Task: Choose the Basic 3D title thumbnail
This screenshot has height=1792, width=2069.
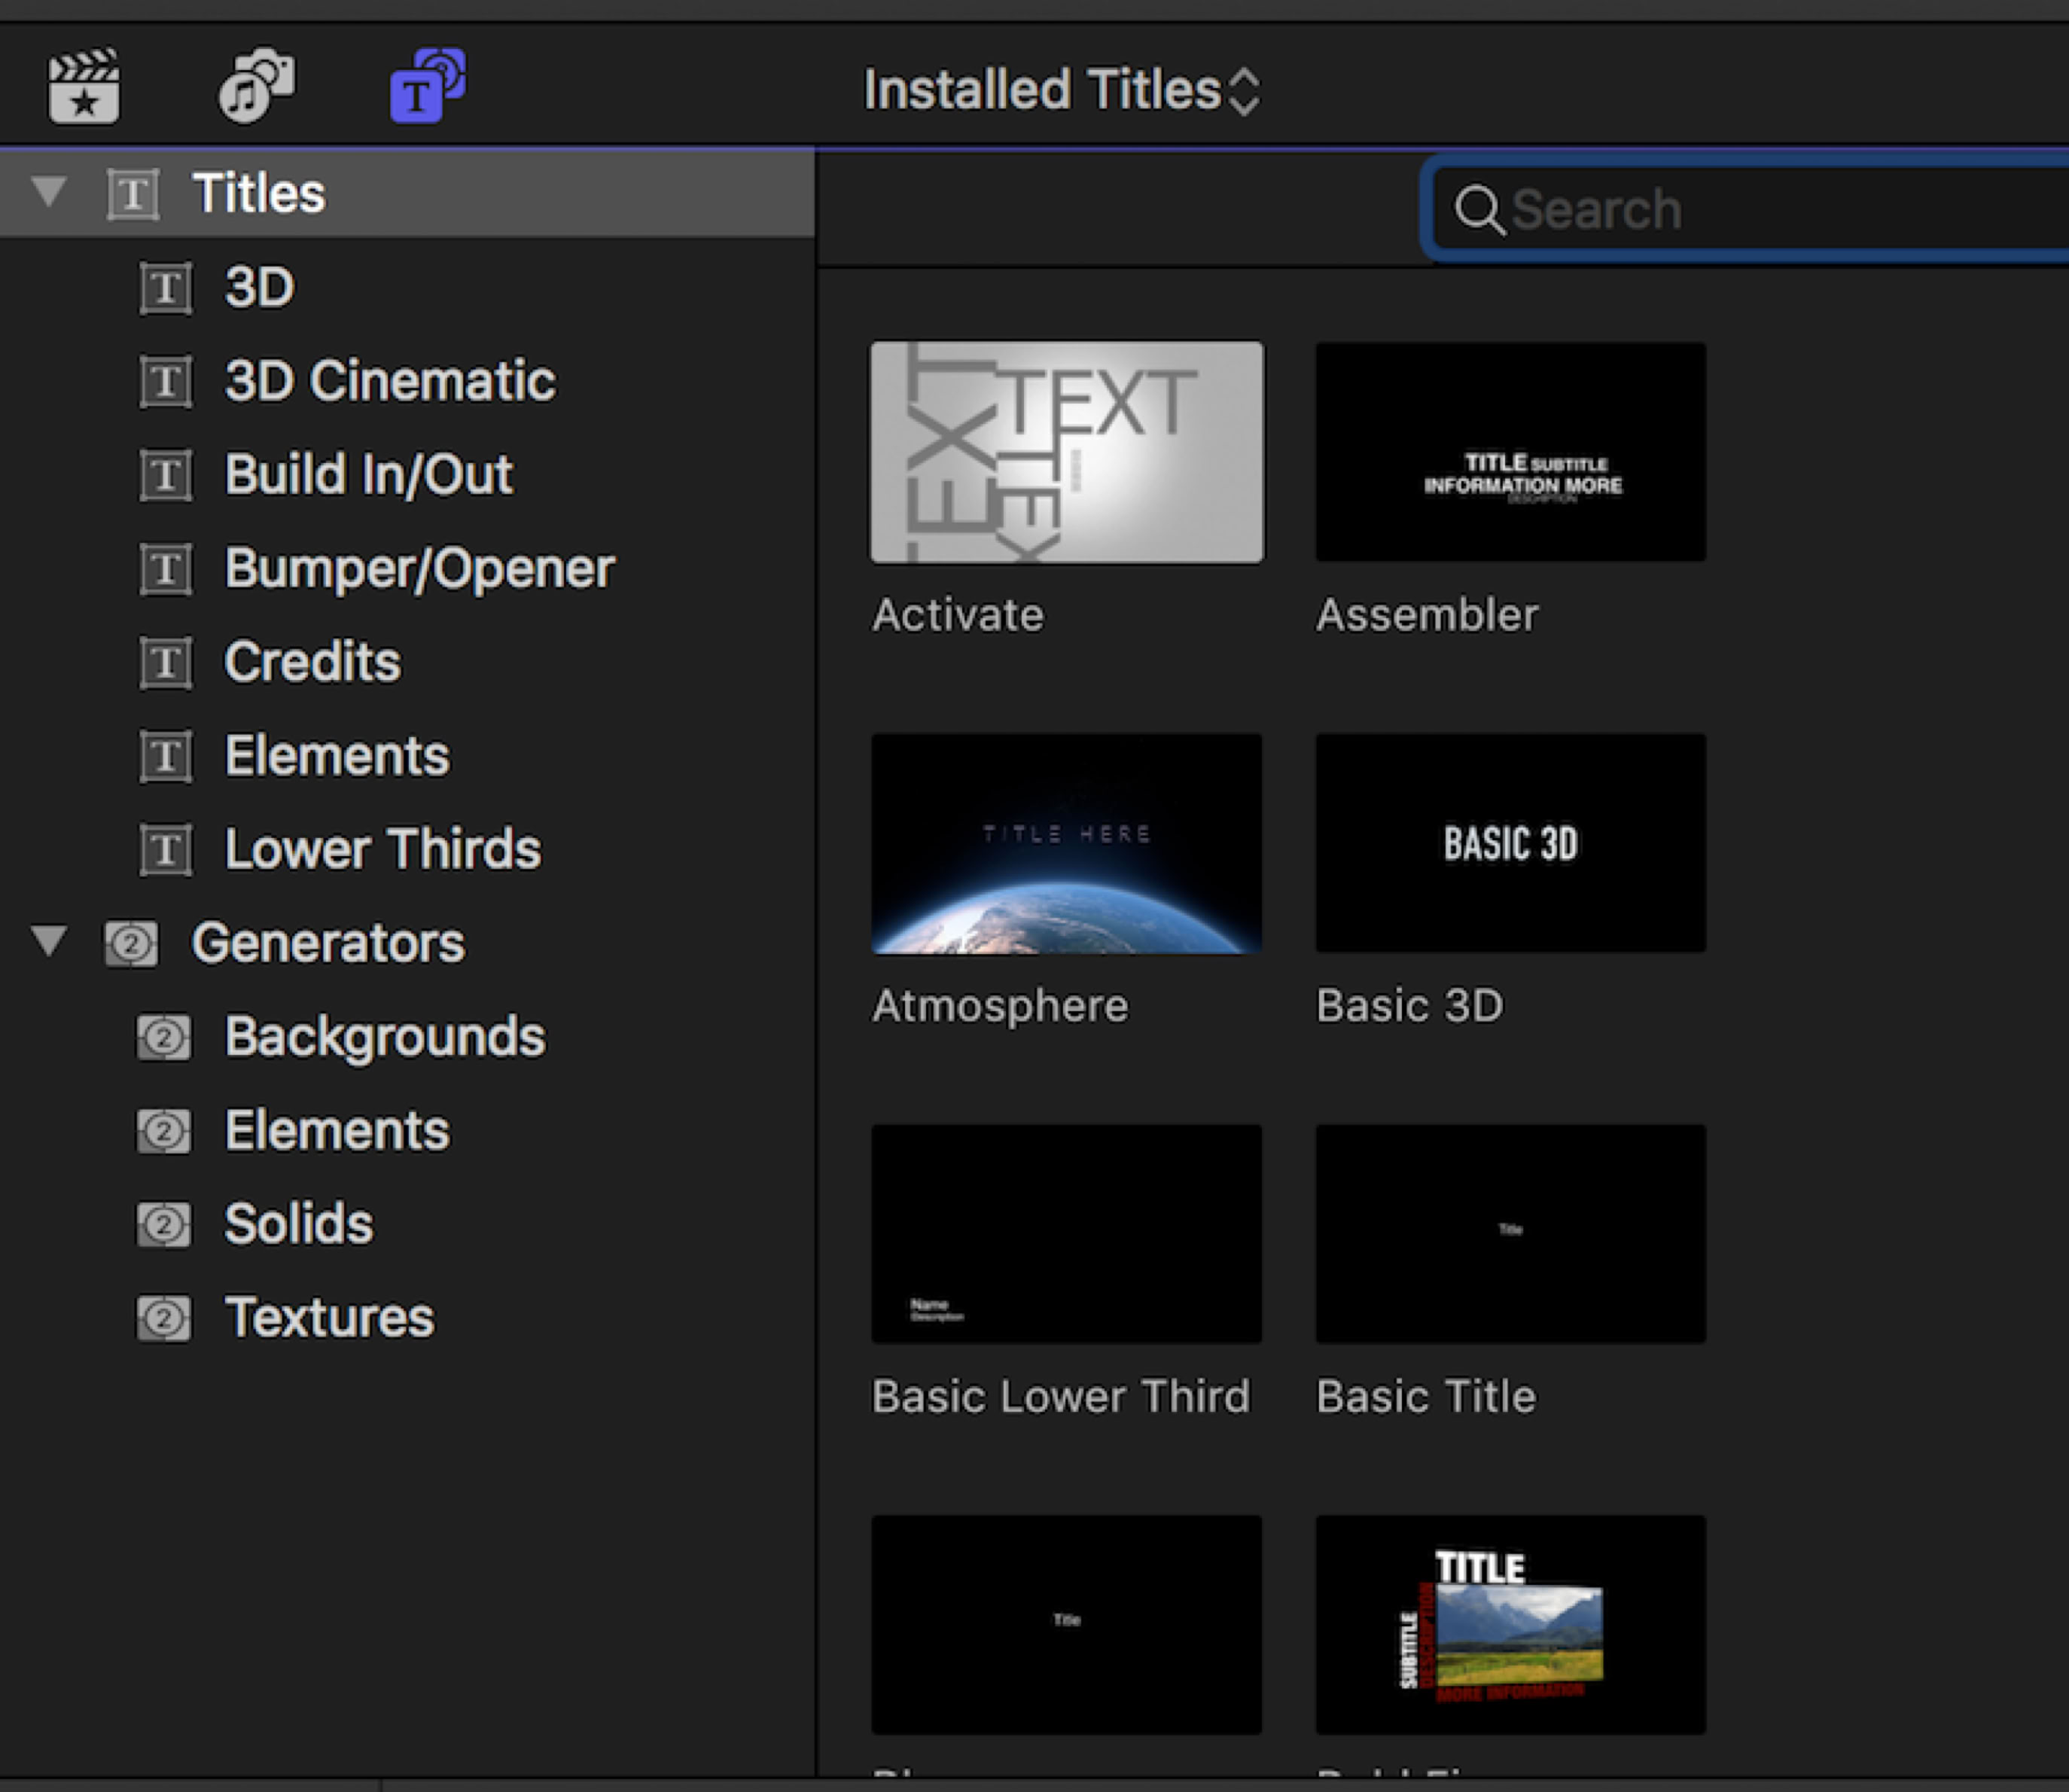Action: (1510, 843)
